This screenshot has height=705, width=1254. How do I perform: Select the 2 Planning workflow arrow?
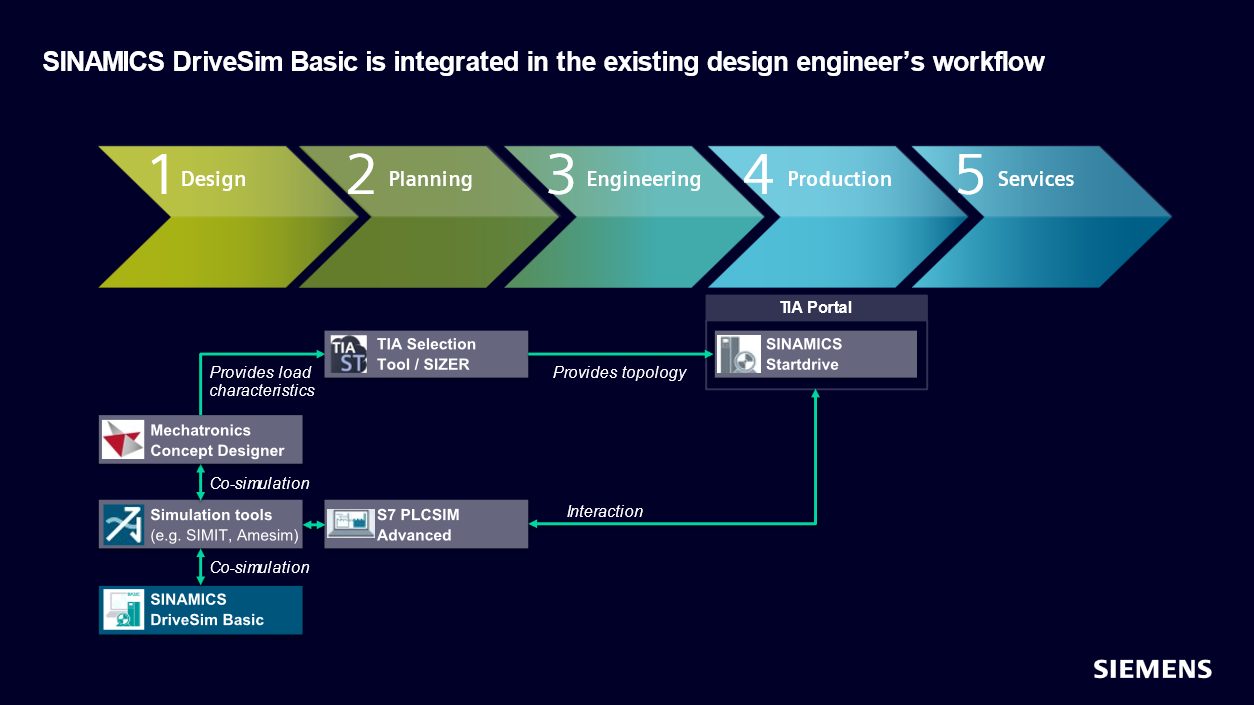pos(430,216)
